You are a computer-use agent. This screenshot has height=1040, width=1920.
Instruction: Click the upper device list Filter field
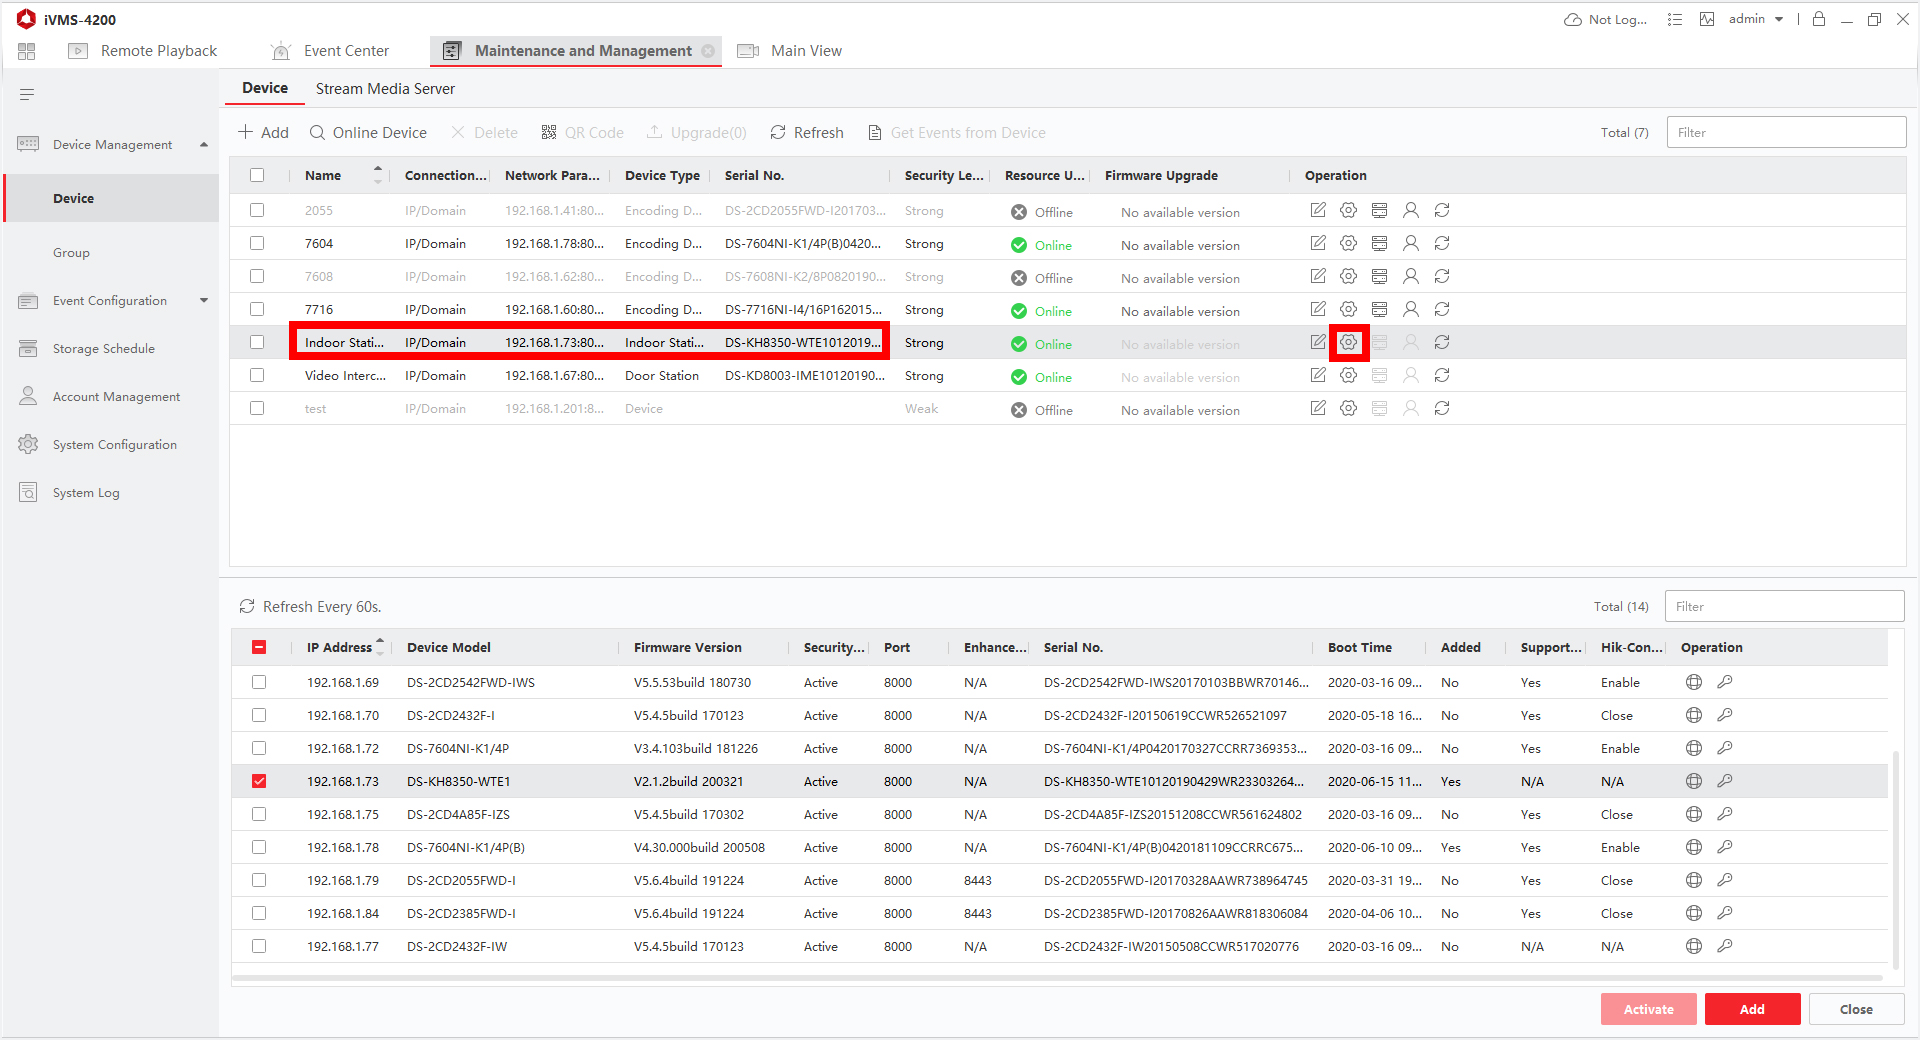1786,133
